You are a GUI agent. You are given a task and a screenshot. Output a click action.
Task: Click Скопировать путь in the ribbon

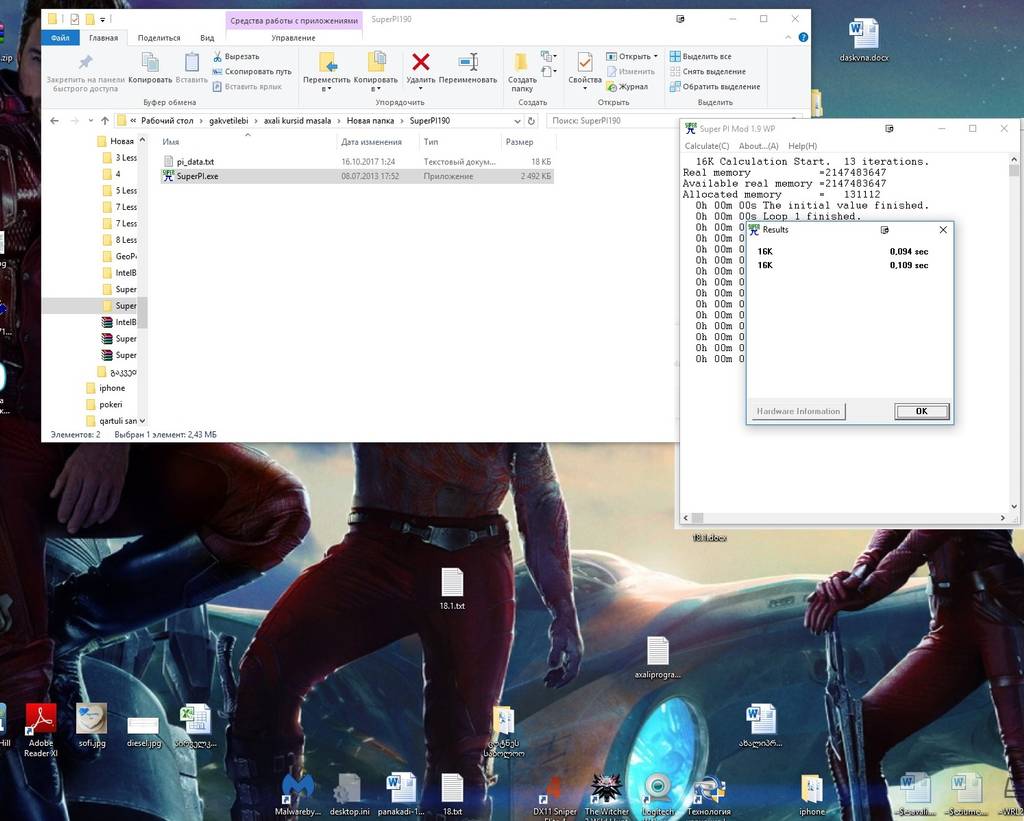(x=251, y=72)
